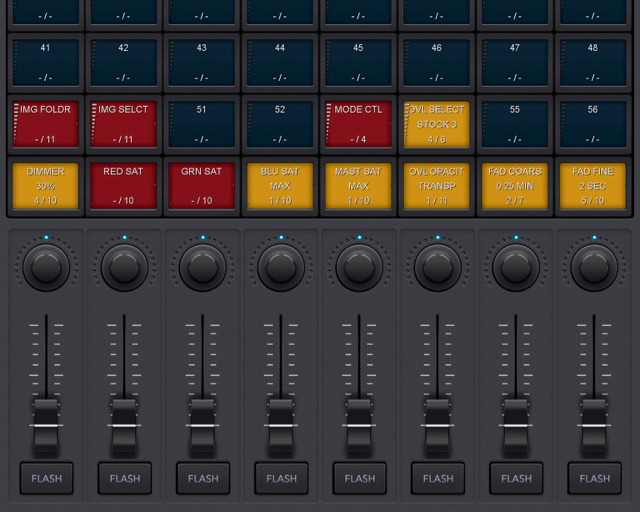Viewport: 640px width, 512px height.
Task: Click empty cell 51
Action: tap(202, 124)
